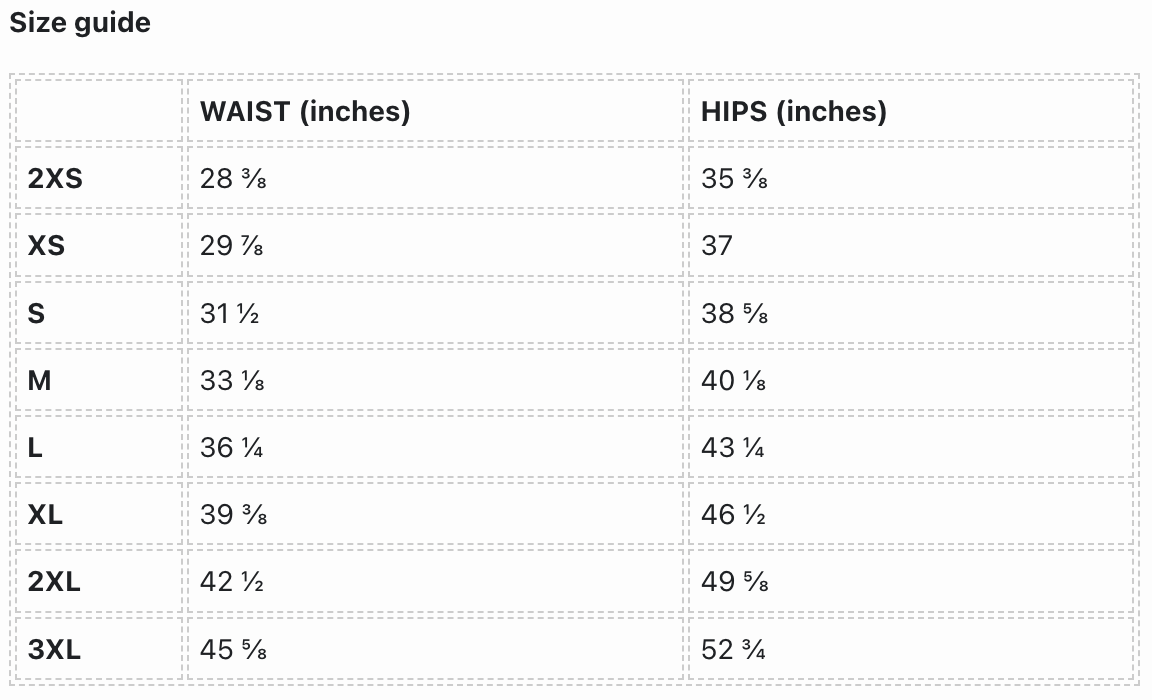Select the M hips value 40 ⅛
This screenshot has width=1152, height=700.
pos(734,381)
